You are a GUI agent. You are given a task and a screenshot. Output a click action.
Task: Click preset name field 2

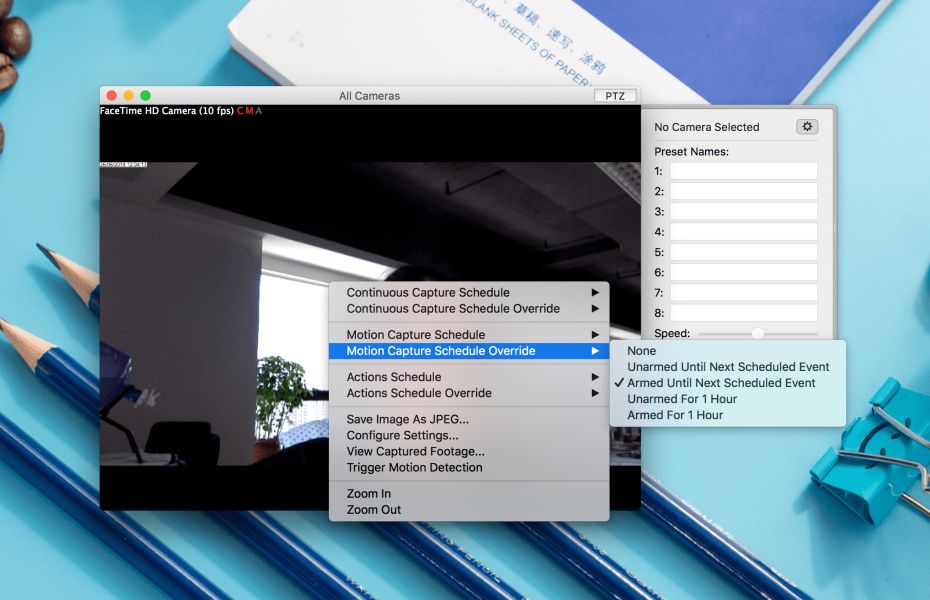pyautogui.click(x=744, y=191)
